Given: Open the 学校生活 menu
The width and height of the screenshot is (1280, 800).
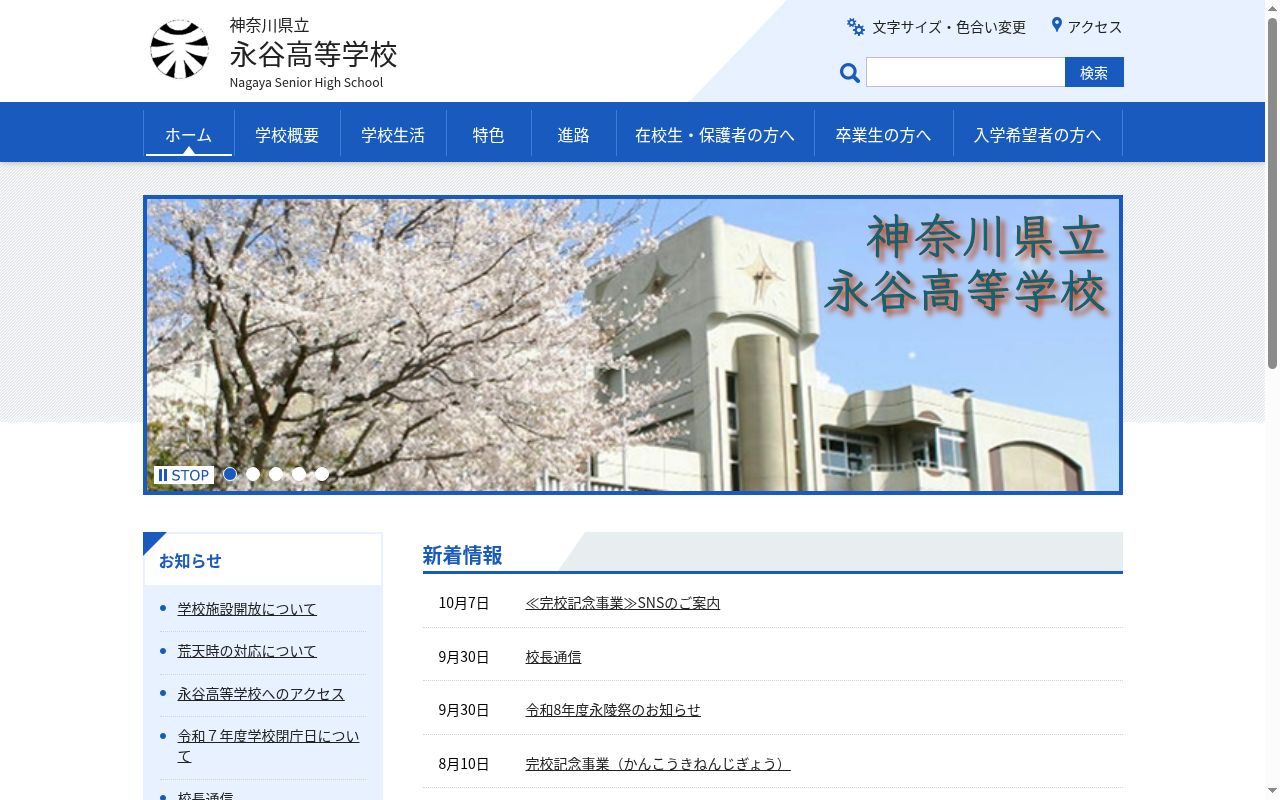Looking at the screenshot, I should [393, 134].
